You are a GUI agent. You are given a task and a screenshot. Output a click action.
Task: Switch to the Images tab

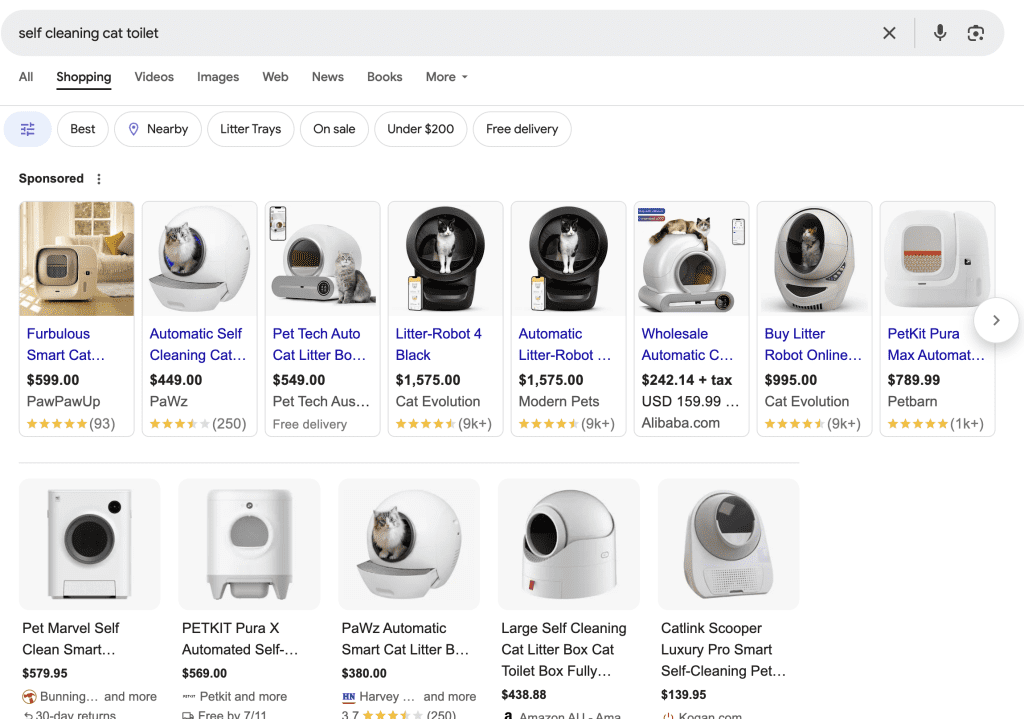tap(218, 77)
